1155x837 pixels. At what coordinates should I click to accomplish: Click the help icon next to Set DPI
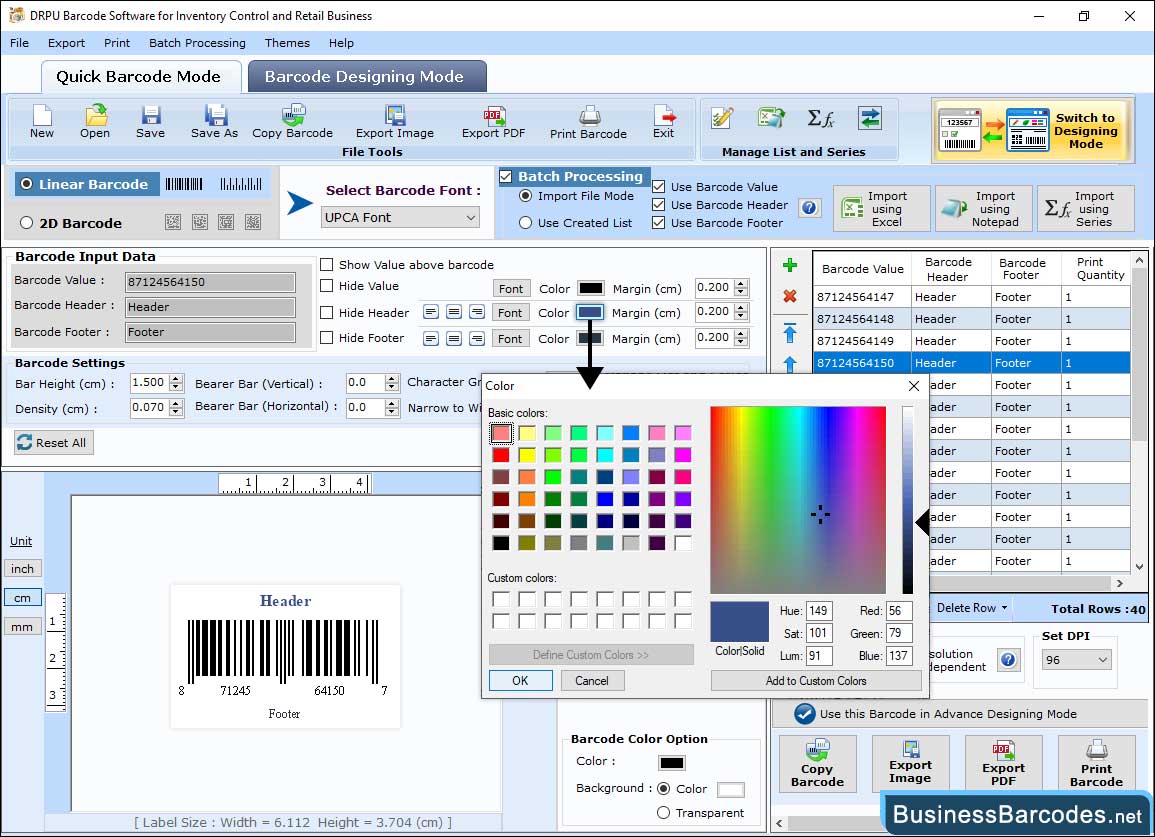coord(1008,659)
